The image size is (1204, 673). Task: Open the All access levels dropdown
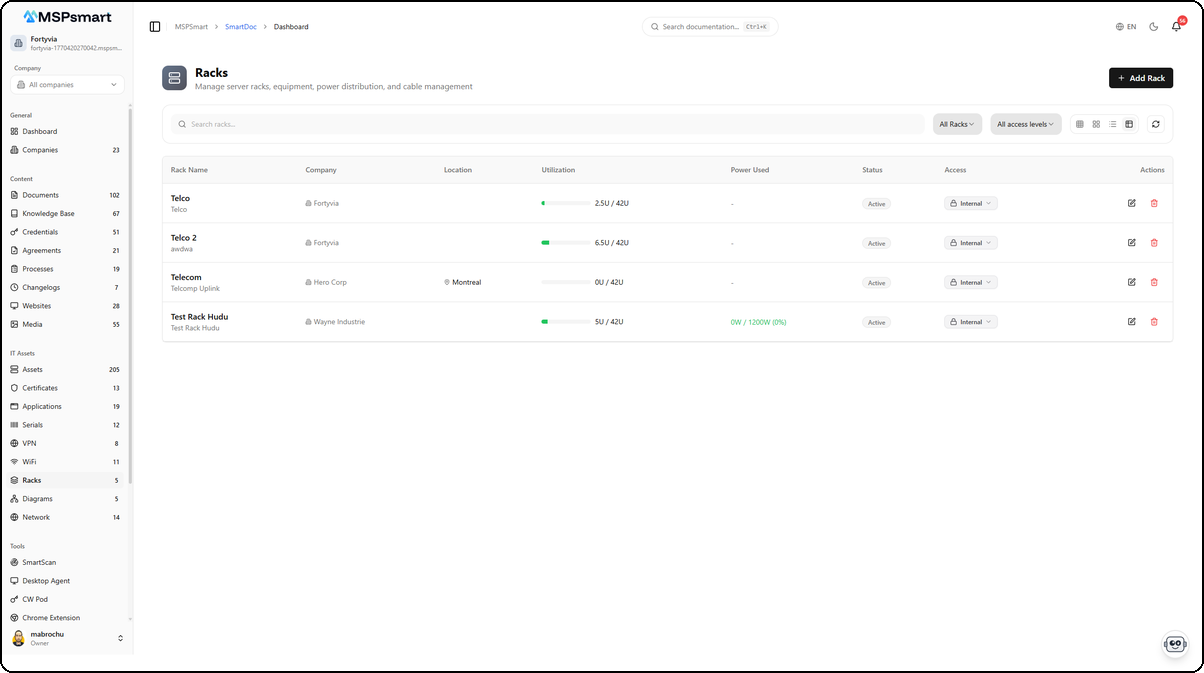[x=1026, y=123]
